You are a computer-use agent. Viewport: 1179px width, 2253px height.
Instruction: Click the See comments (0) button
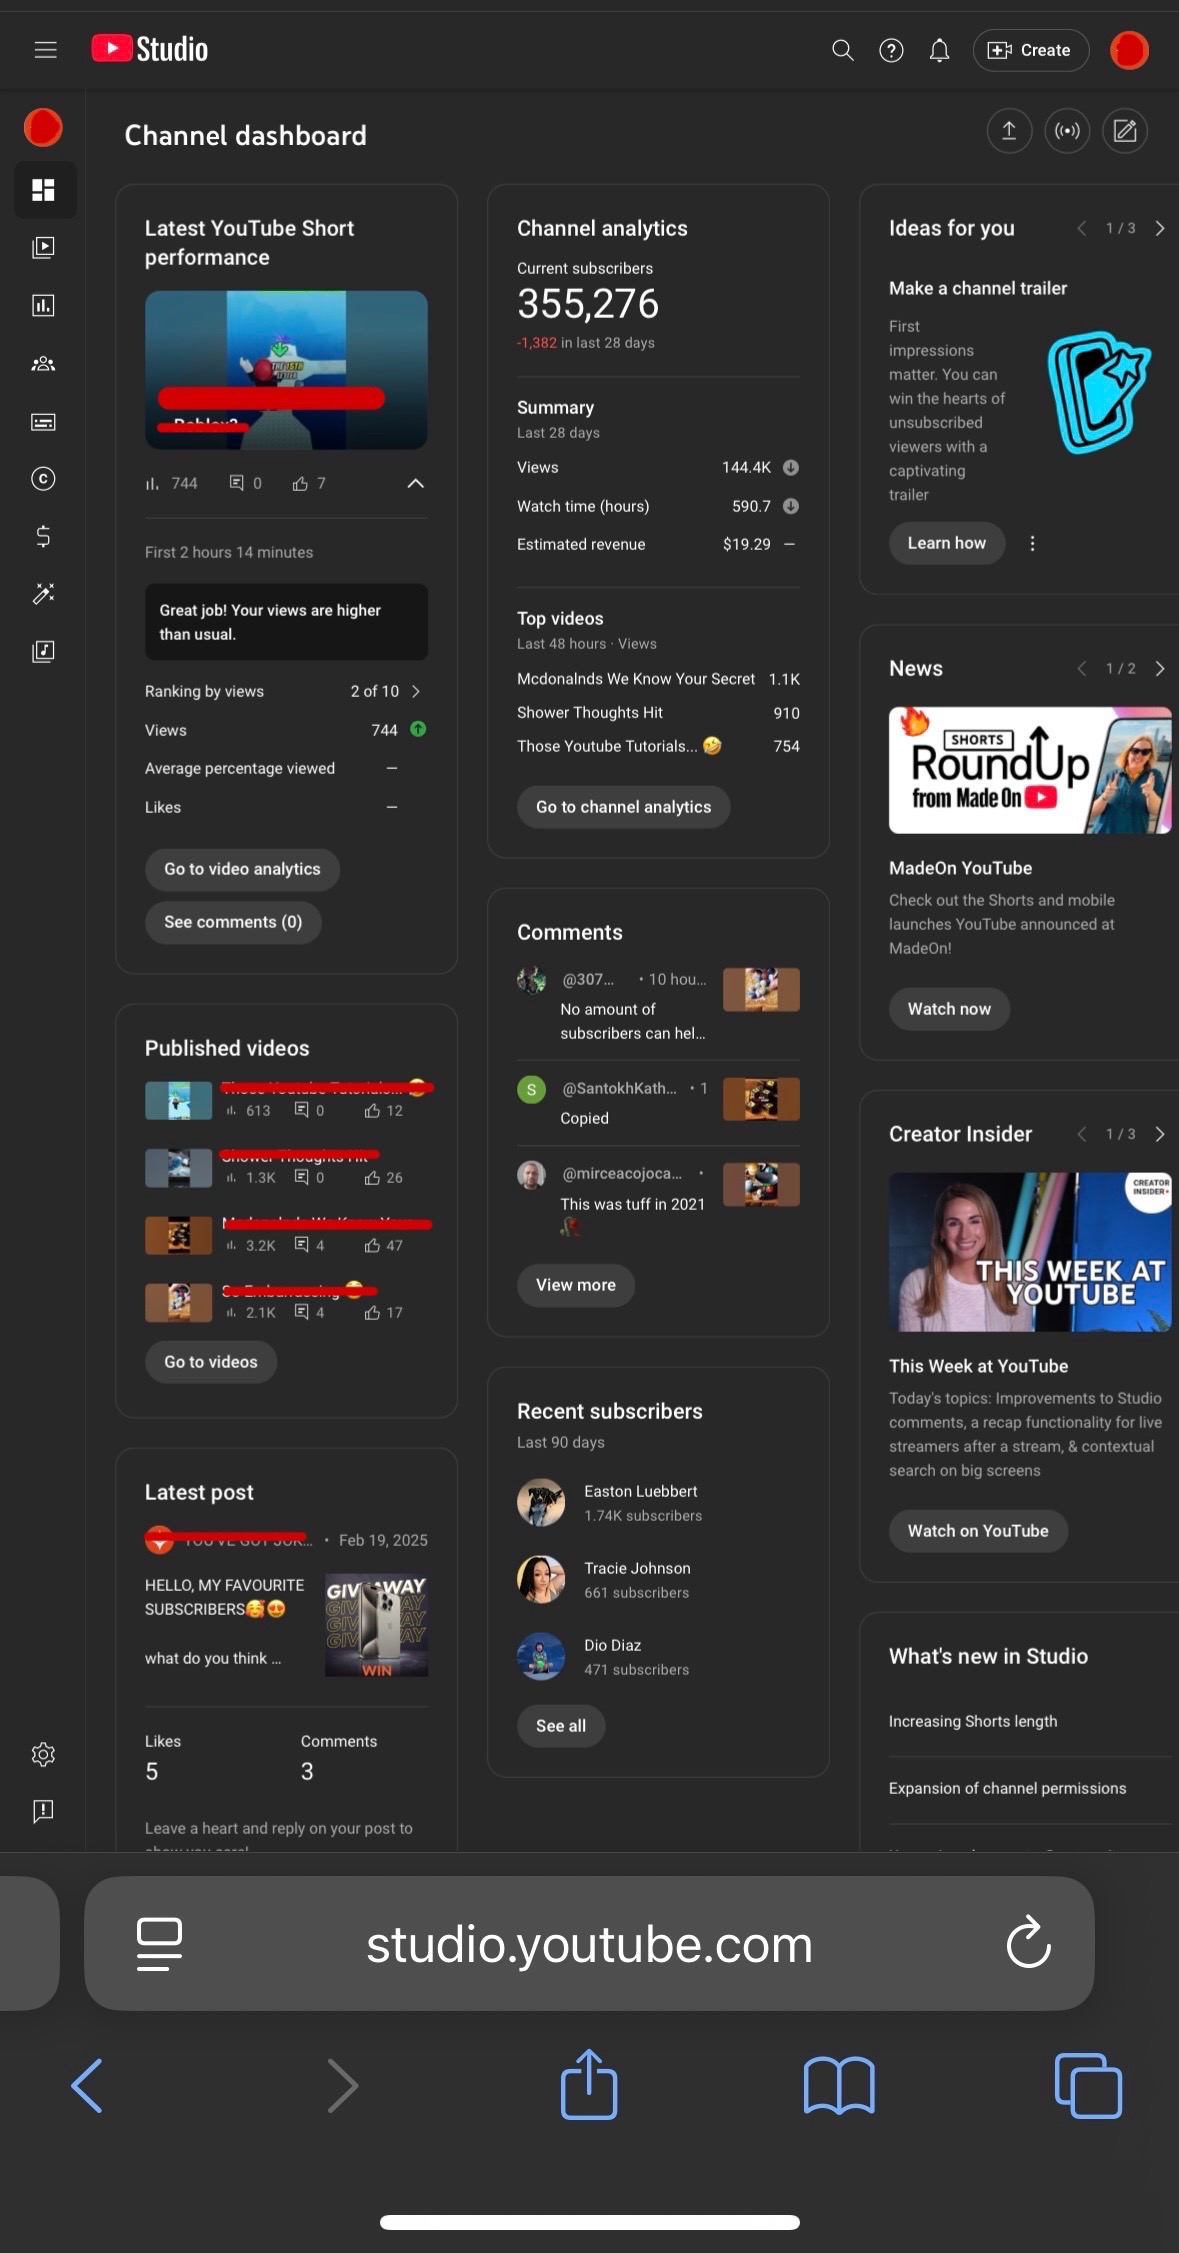(x=233, y=922)
